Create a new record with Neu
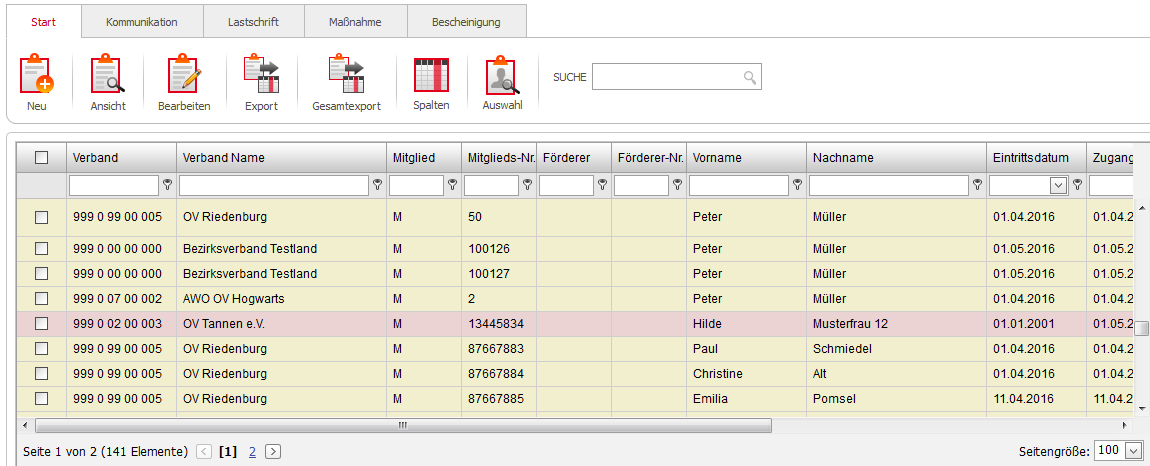1150x466 pixels. (x=37, y=74)
